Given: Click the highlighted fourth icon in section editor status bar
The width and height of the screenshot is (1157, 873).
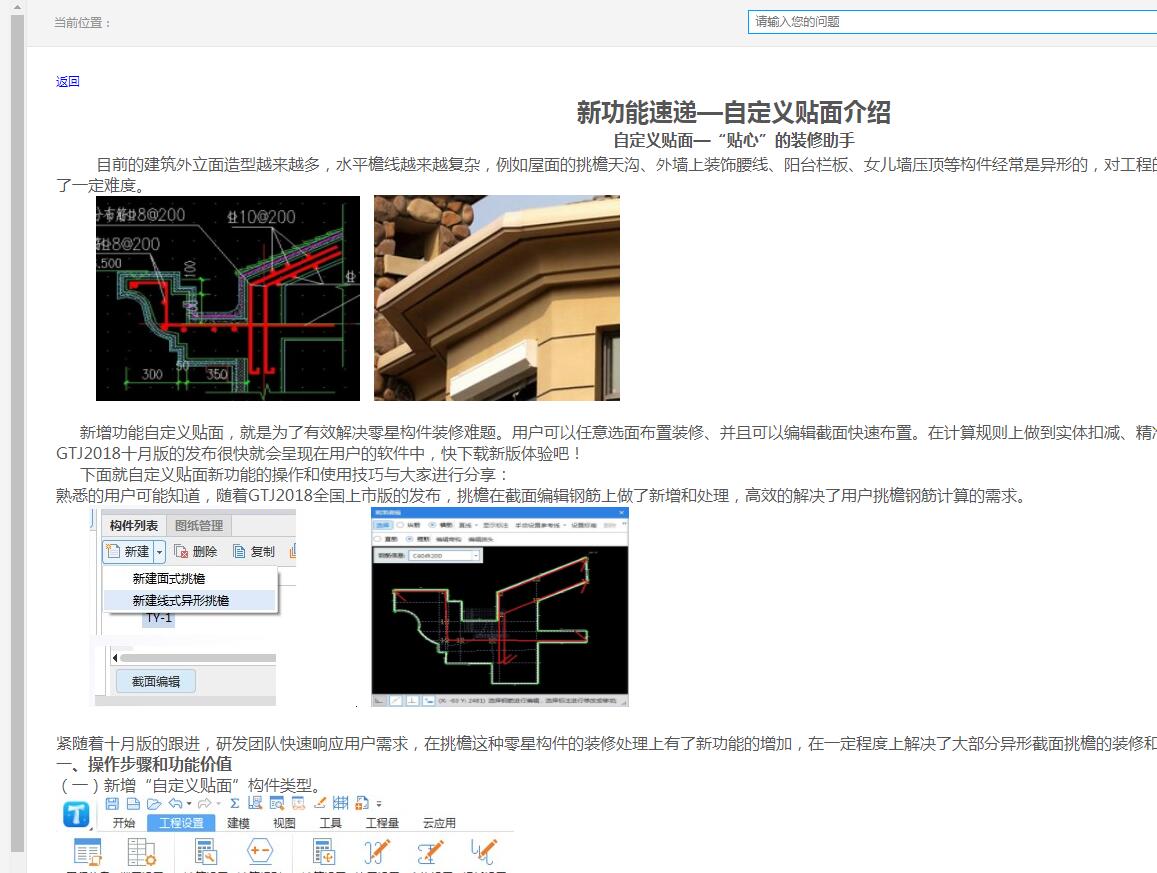Looking at the screenshot, I should tap(429, 700).
